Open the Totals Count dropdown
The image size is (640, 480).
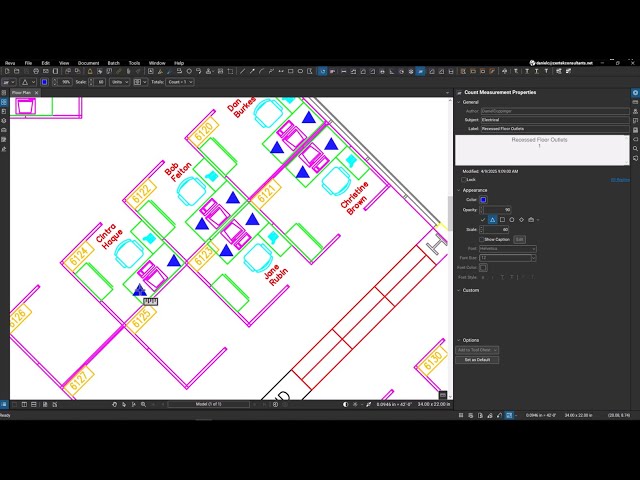180,82
